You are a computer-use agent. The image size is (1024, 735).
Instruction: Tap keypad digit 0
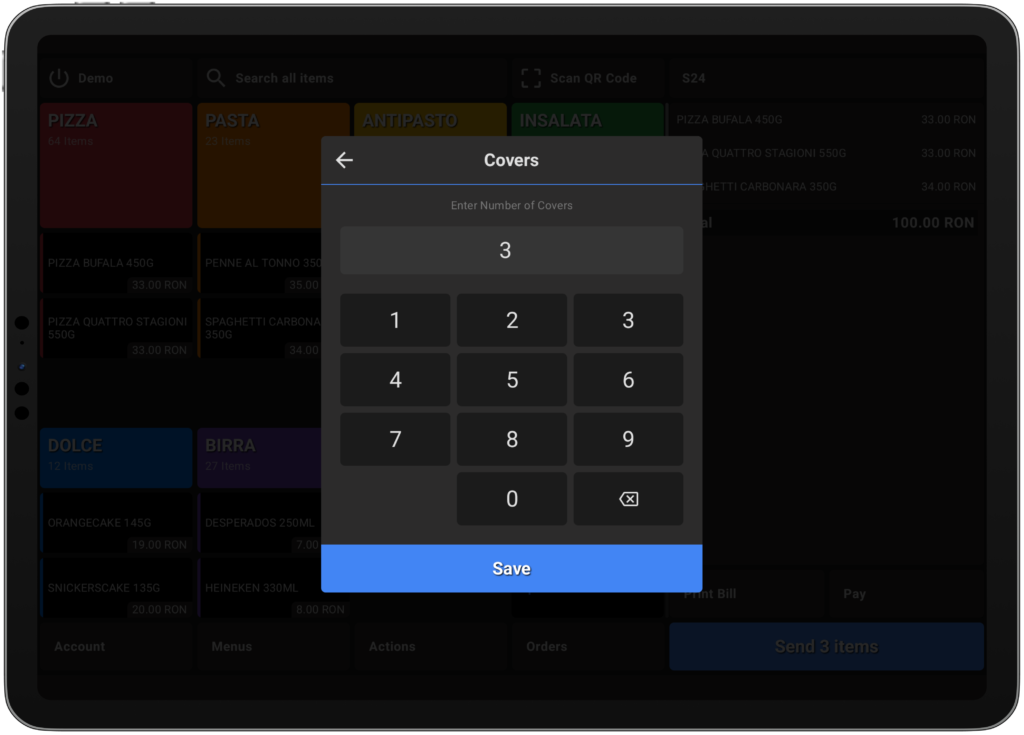(x=512, y=499)
